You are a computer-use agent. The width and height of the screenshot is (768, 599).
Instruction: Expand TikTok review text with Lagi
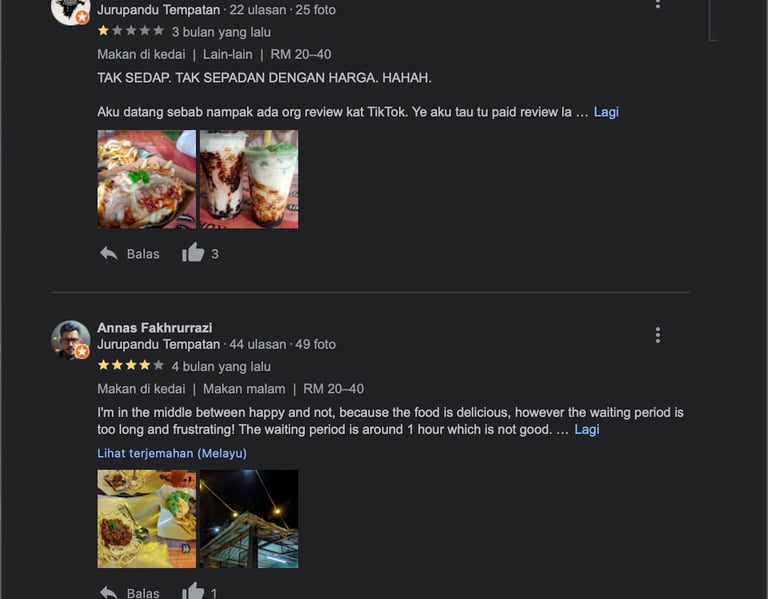[606, 112]
